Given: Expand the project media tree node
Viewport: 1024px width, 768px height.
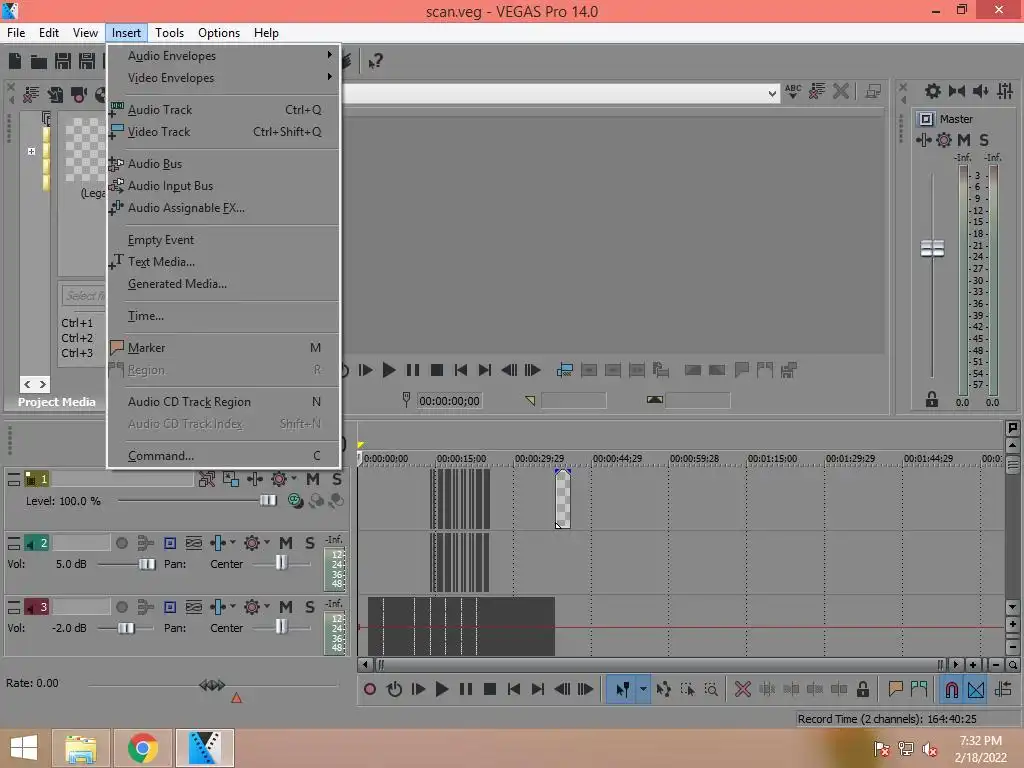Looking at the screenshot, I should coord(31,151).
